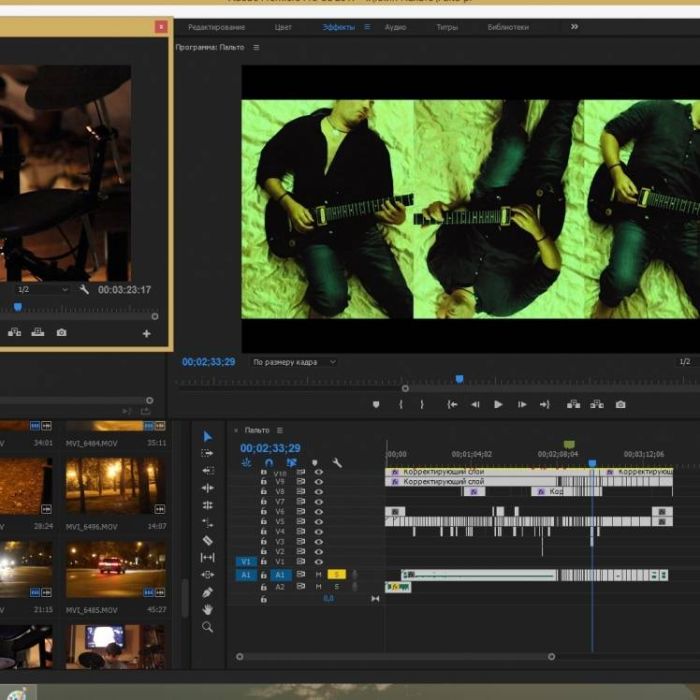Switch to the Аудио workspace tab
Image resolution: width=700 pixels, height=700 pixels.
394,27
